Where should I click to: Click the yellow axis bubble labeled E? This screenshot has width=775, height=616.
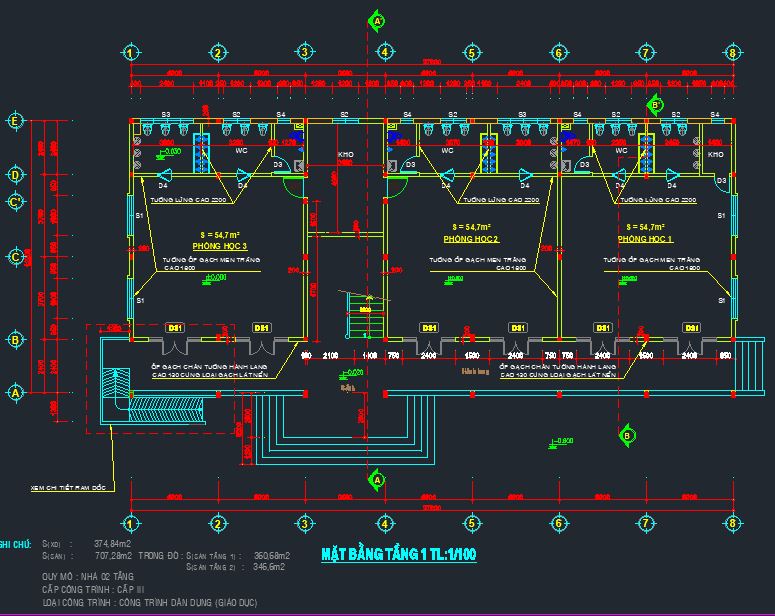coord(15,121)
